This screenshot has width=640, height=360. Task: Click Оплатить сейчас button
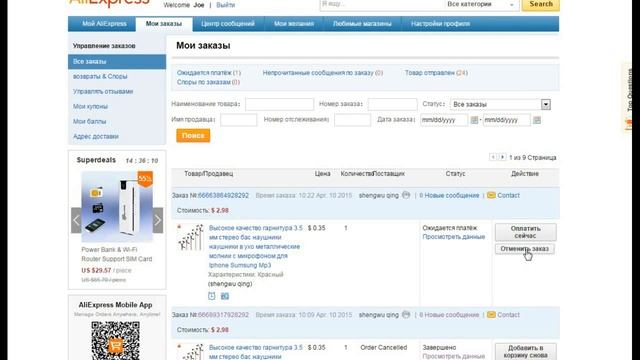pyautogui.click(x=526, y=232)
